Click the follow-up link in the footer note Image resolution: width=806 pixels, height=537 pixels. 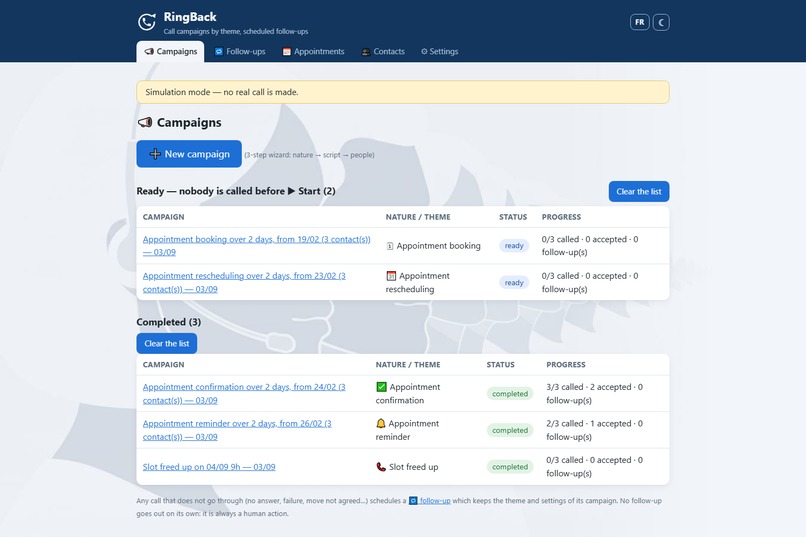point(435,501)
